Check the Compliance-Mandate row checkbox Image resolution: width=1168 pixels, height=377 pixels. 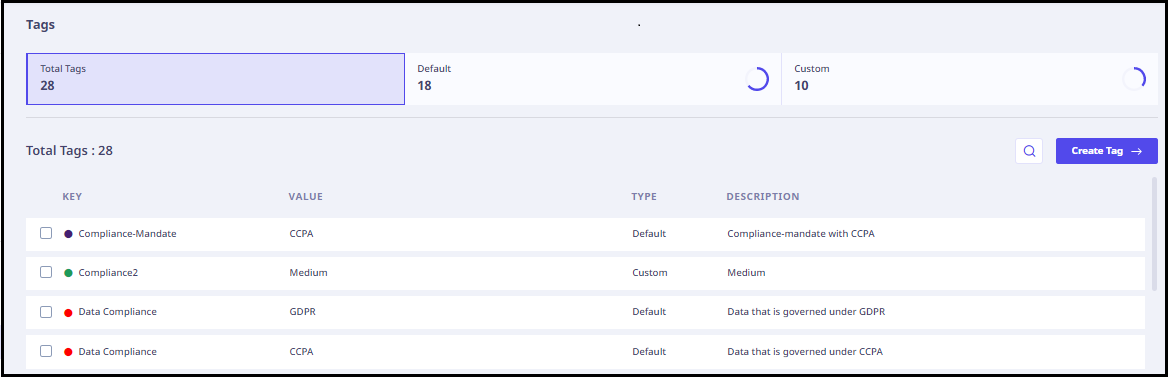[x=46, y=233]
